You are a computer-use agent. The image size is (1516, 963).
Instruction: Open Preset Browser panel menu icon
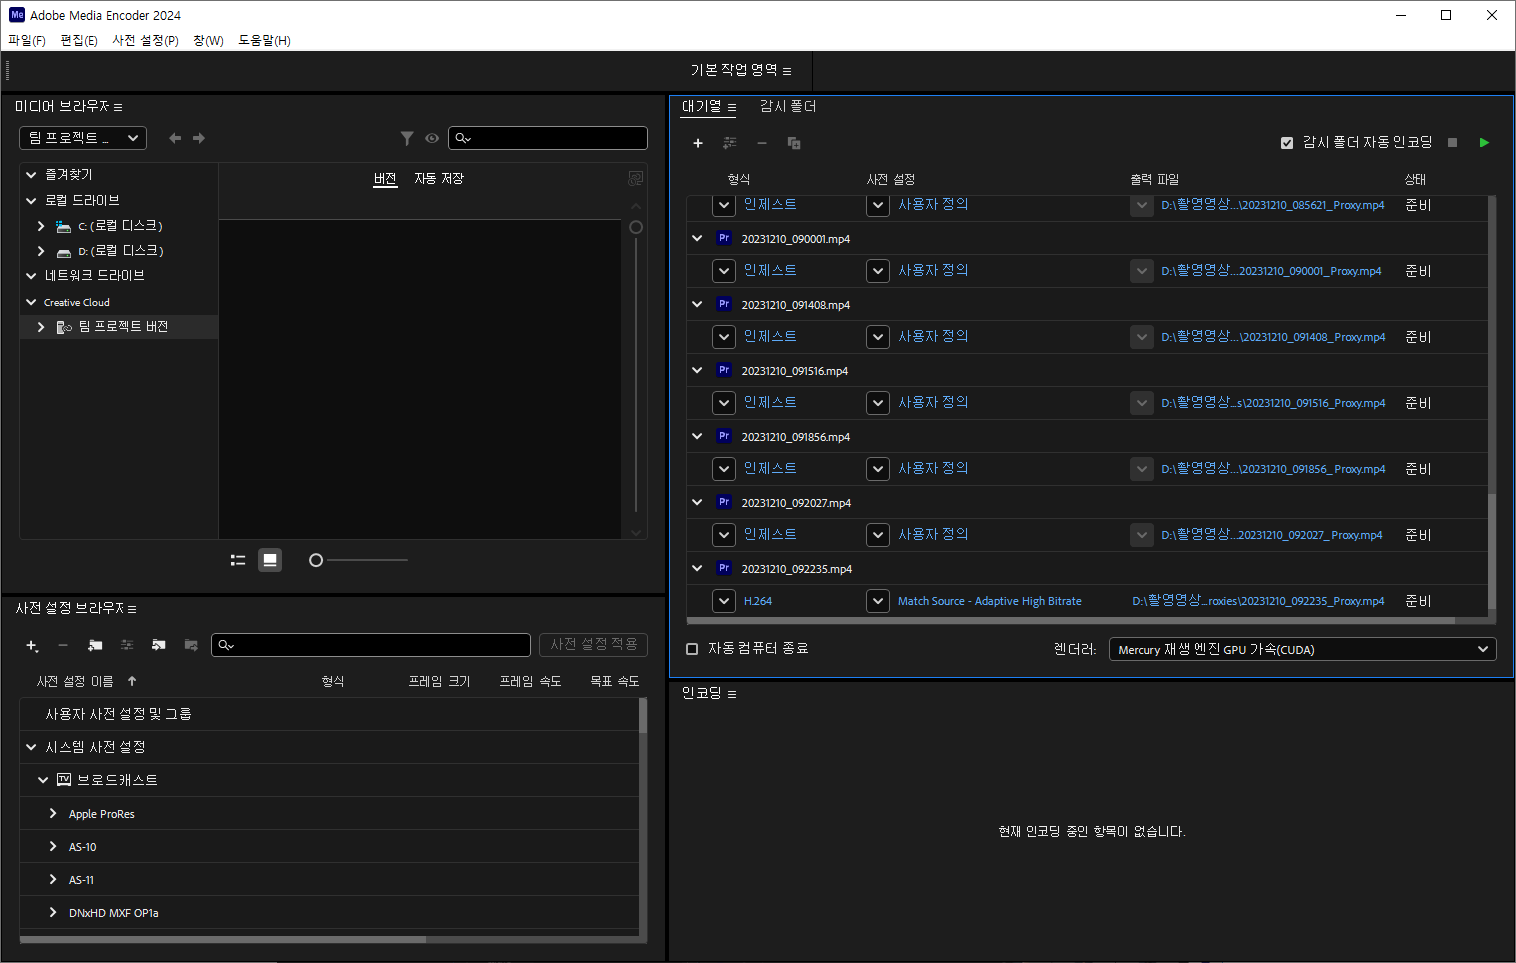[132, 609]
